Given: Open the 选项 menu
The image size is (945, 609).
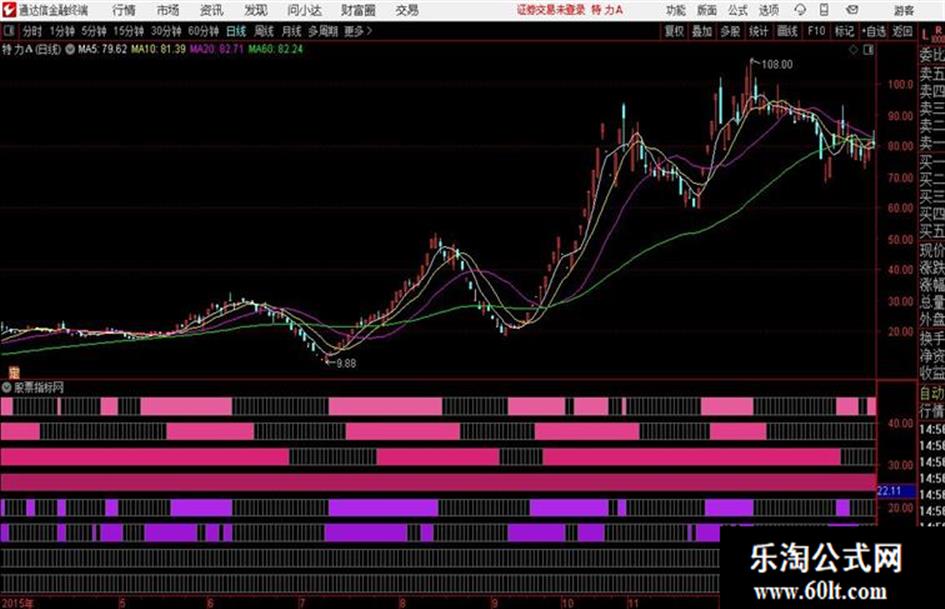Looking at the screenshot, I should (769, 10).
